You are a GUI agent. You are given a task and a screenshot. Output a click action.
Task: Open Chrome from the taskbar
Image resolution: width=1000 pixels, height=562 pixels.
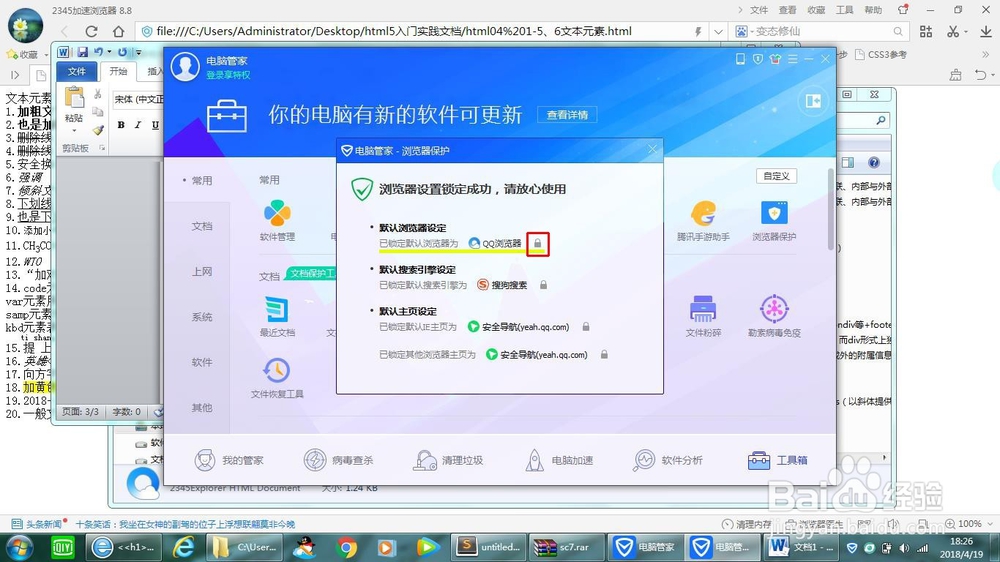348,547
